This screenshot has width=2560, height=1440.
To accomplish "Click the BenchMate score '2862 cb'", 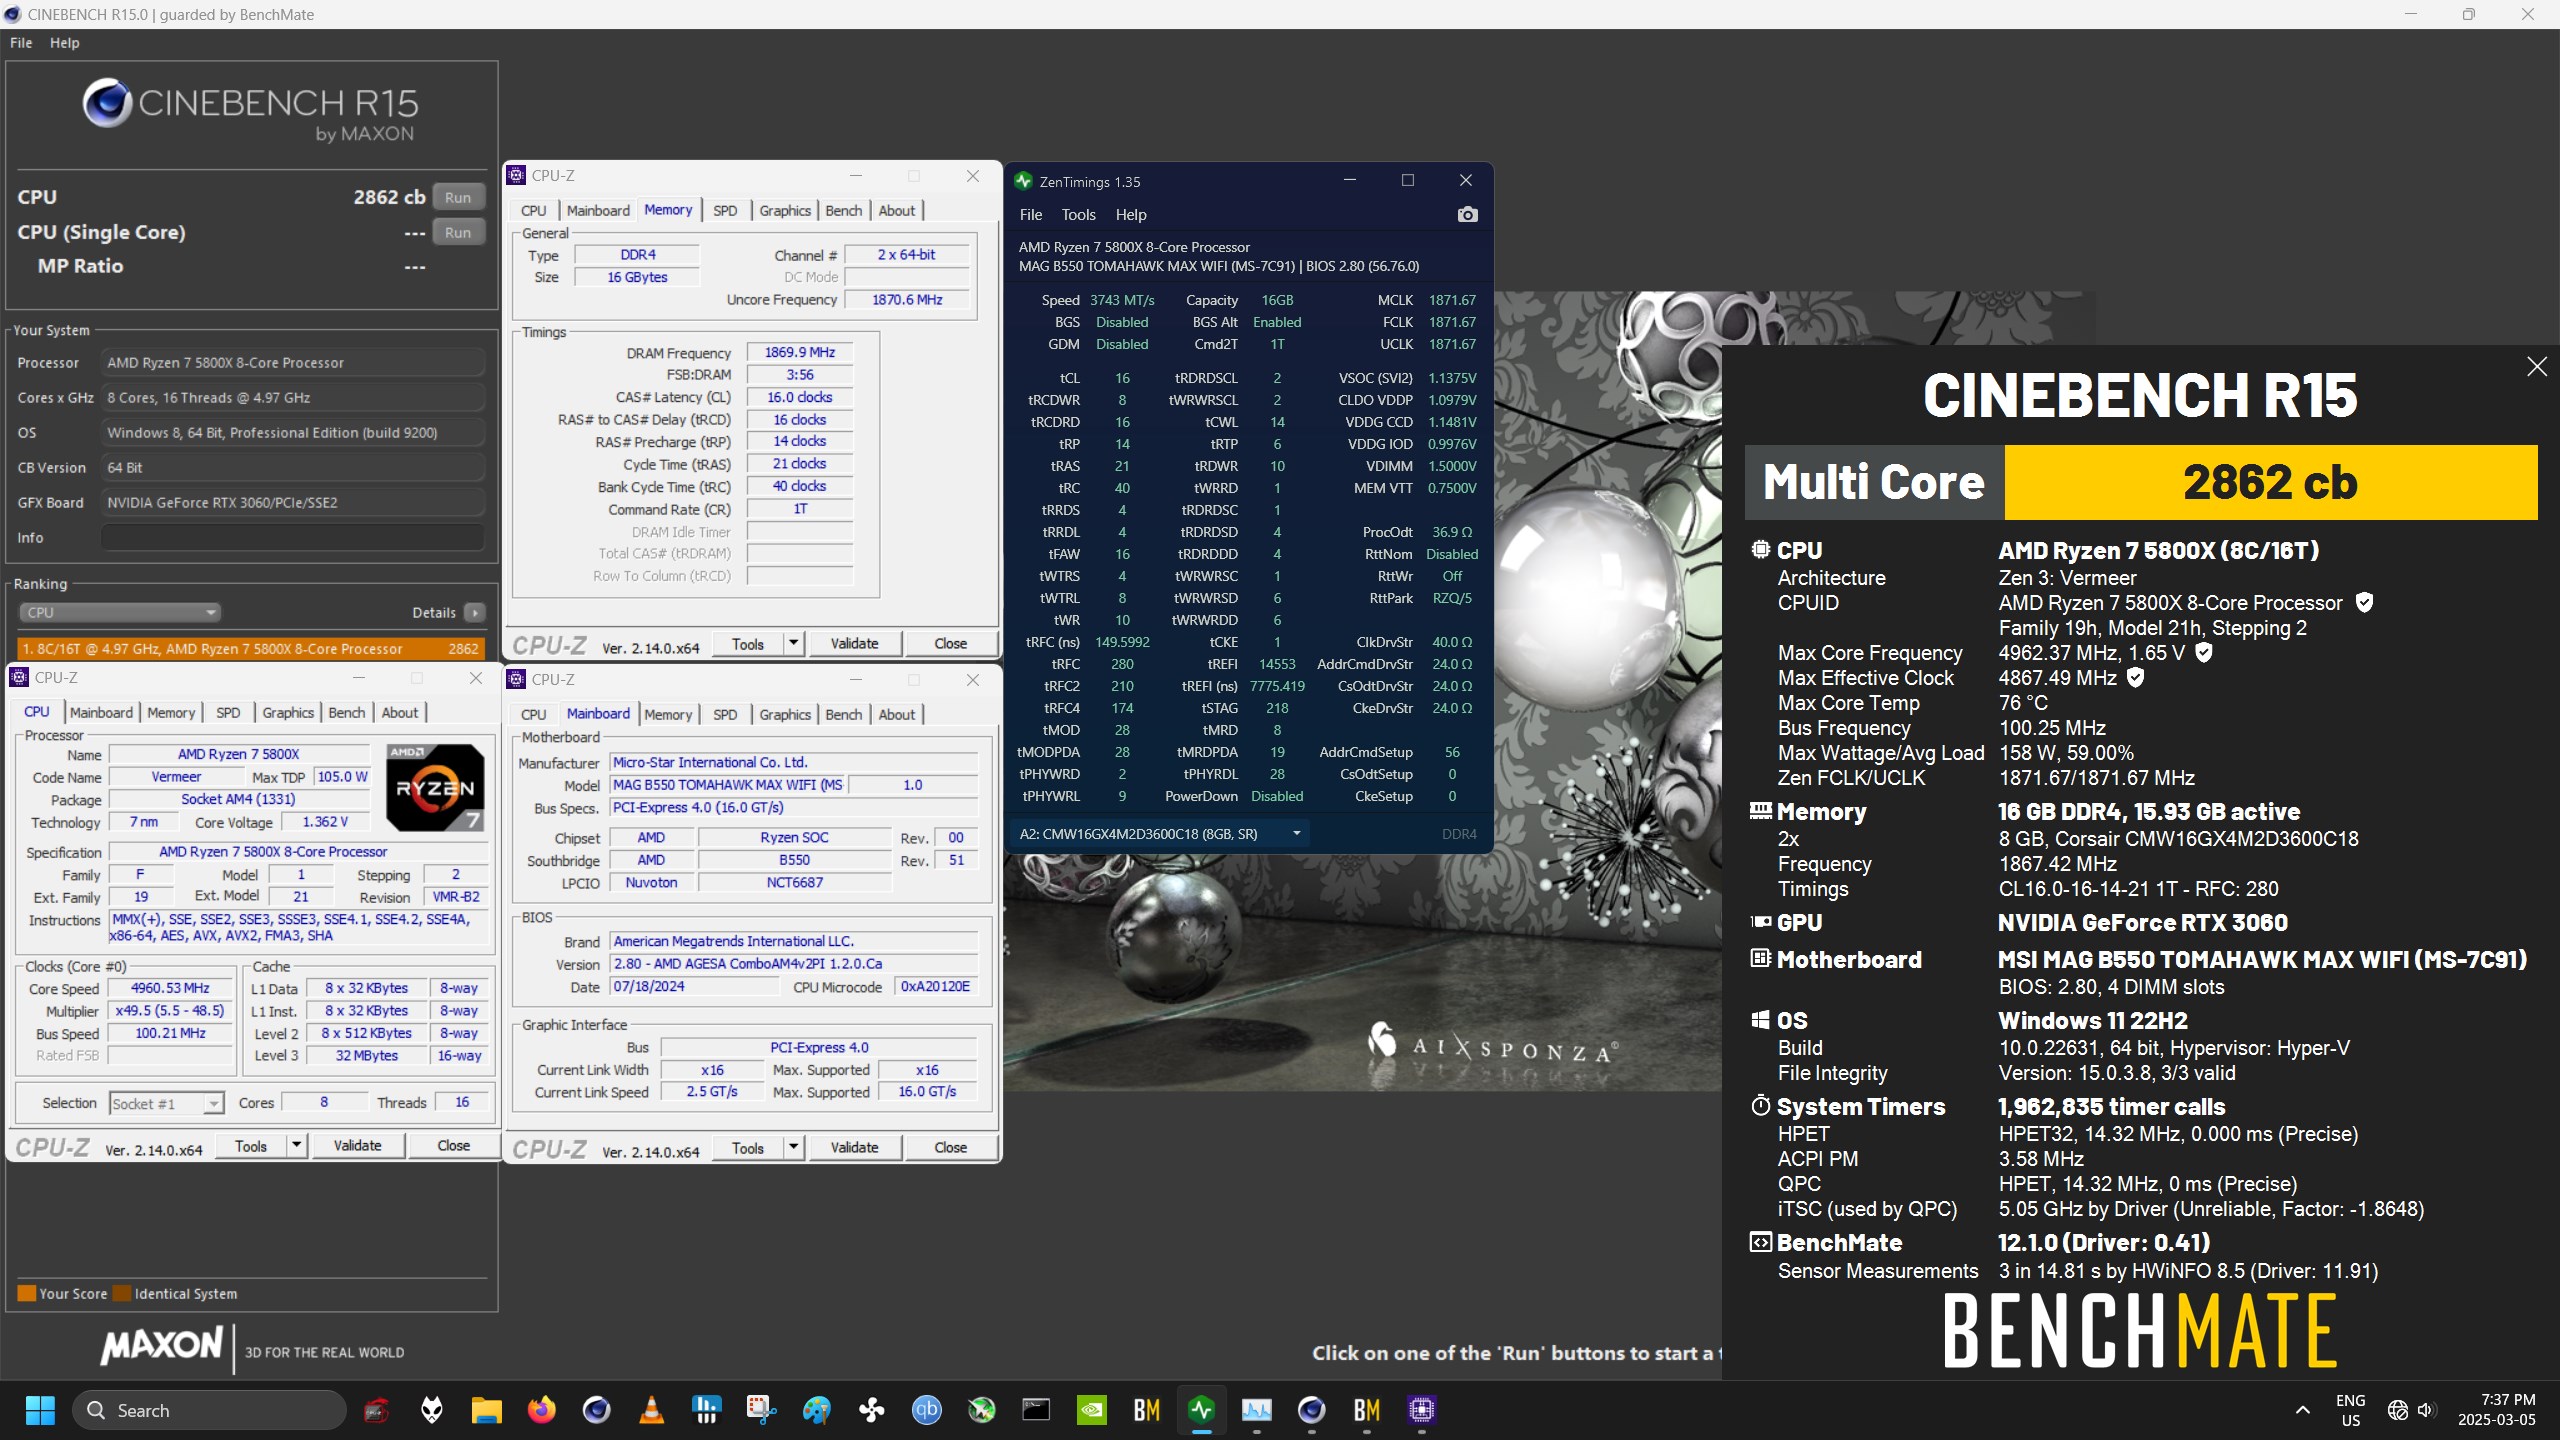I will (2270, 482).
